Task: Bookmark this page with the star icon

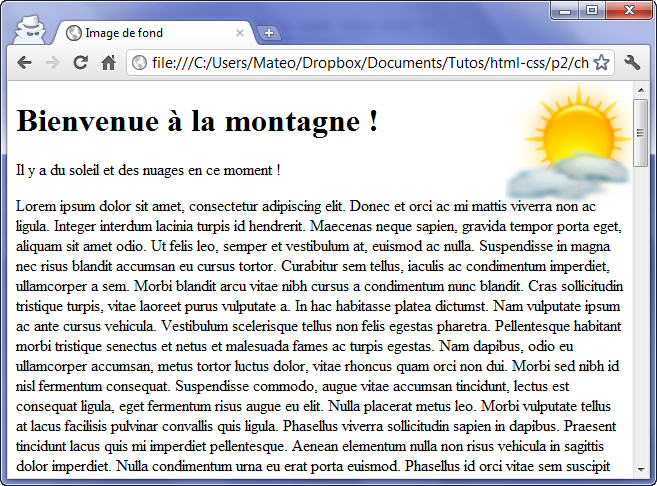Action: pyautogui.click(x=601, y=63)
